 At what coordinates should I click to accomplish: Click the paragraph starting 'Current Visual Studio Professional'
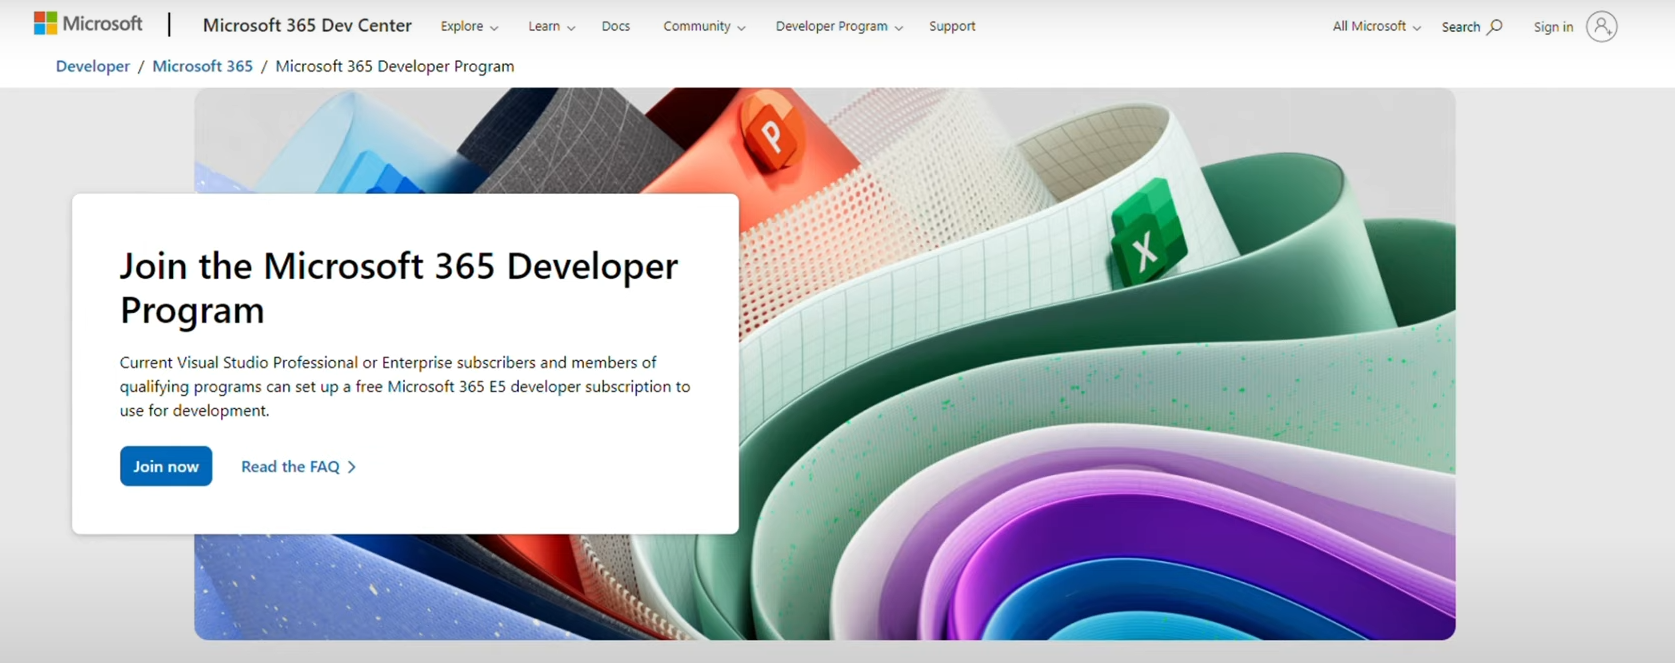pyautogui.click(x=405, y=386)
